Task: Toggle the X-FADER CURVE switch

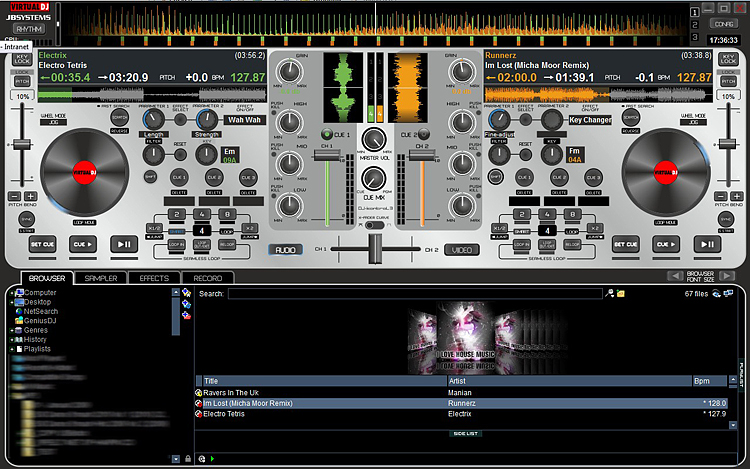Action: [x=375, y=225]
